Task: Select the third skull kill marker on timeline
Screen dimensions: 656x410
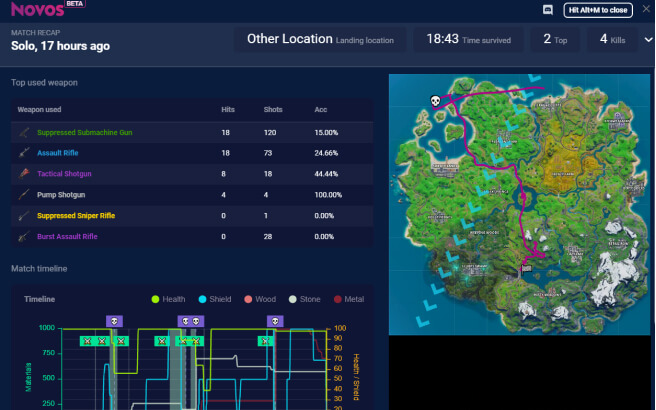Action: pos(196,321)
